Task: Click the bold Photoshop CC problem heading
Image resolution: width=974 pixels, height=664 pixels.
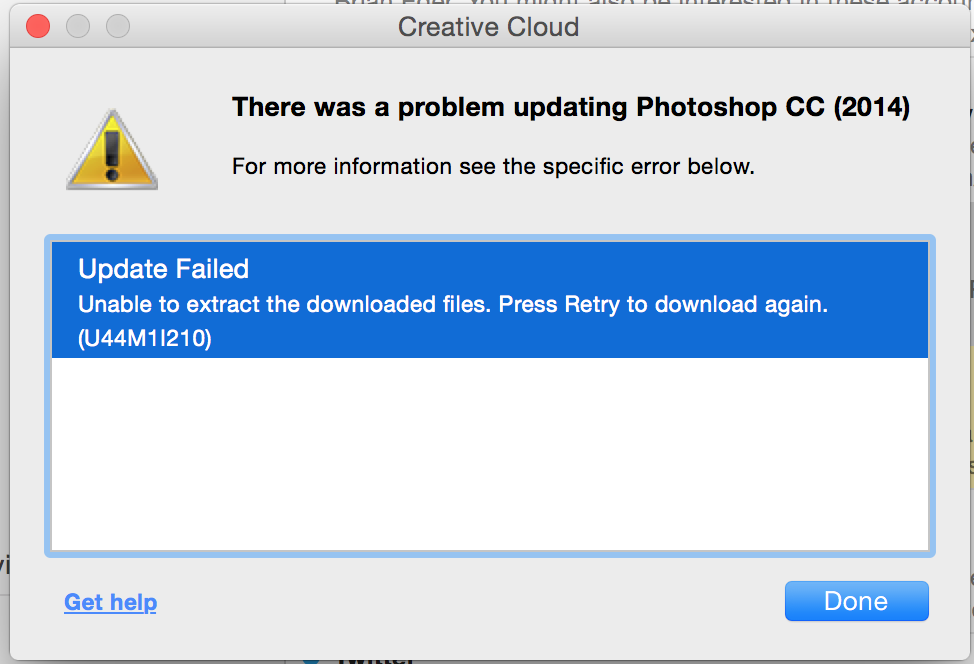Action: (570, 107)
